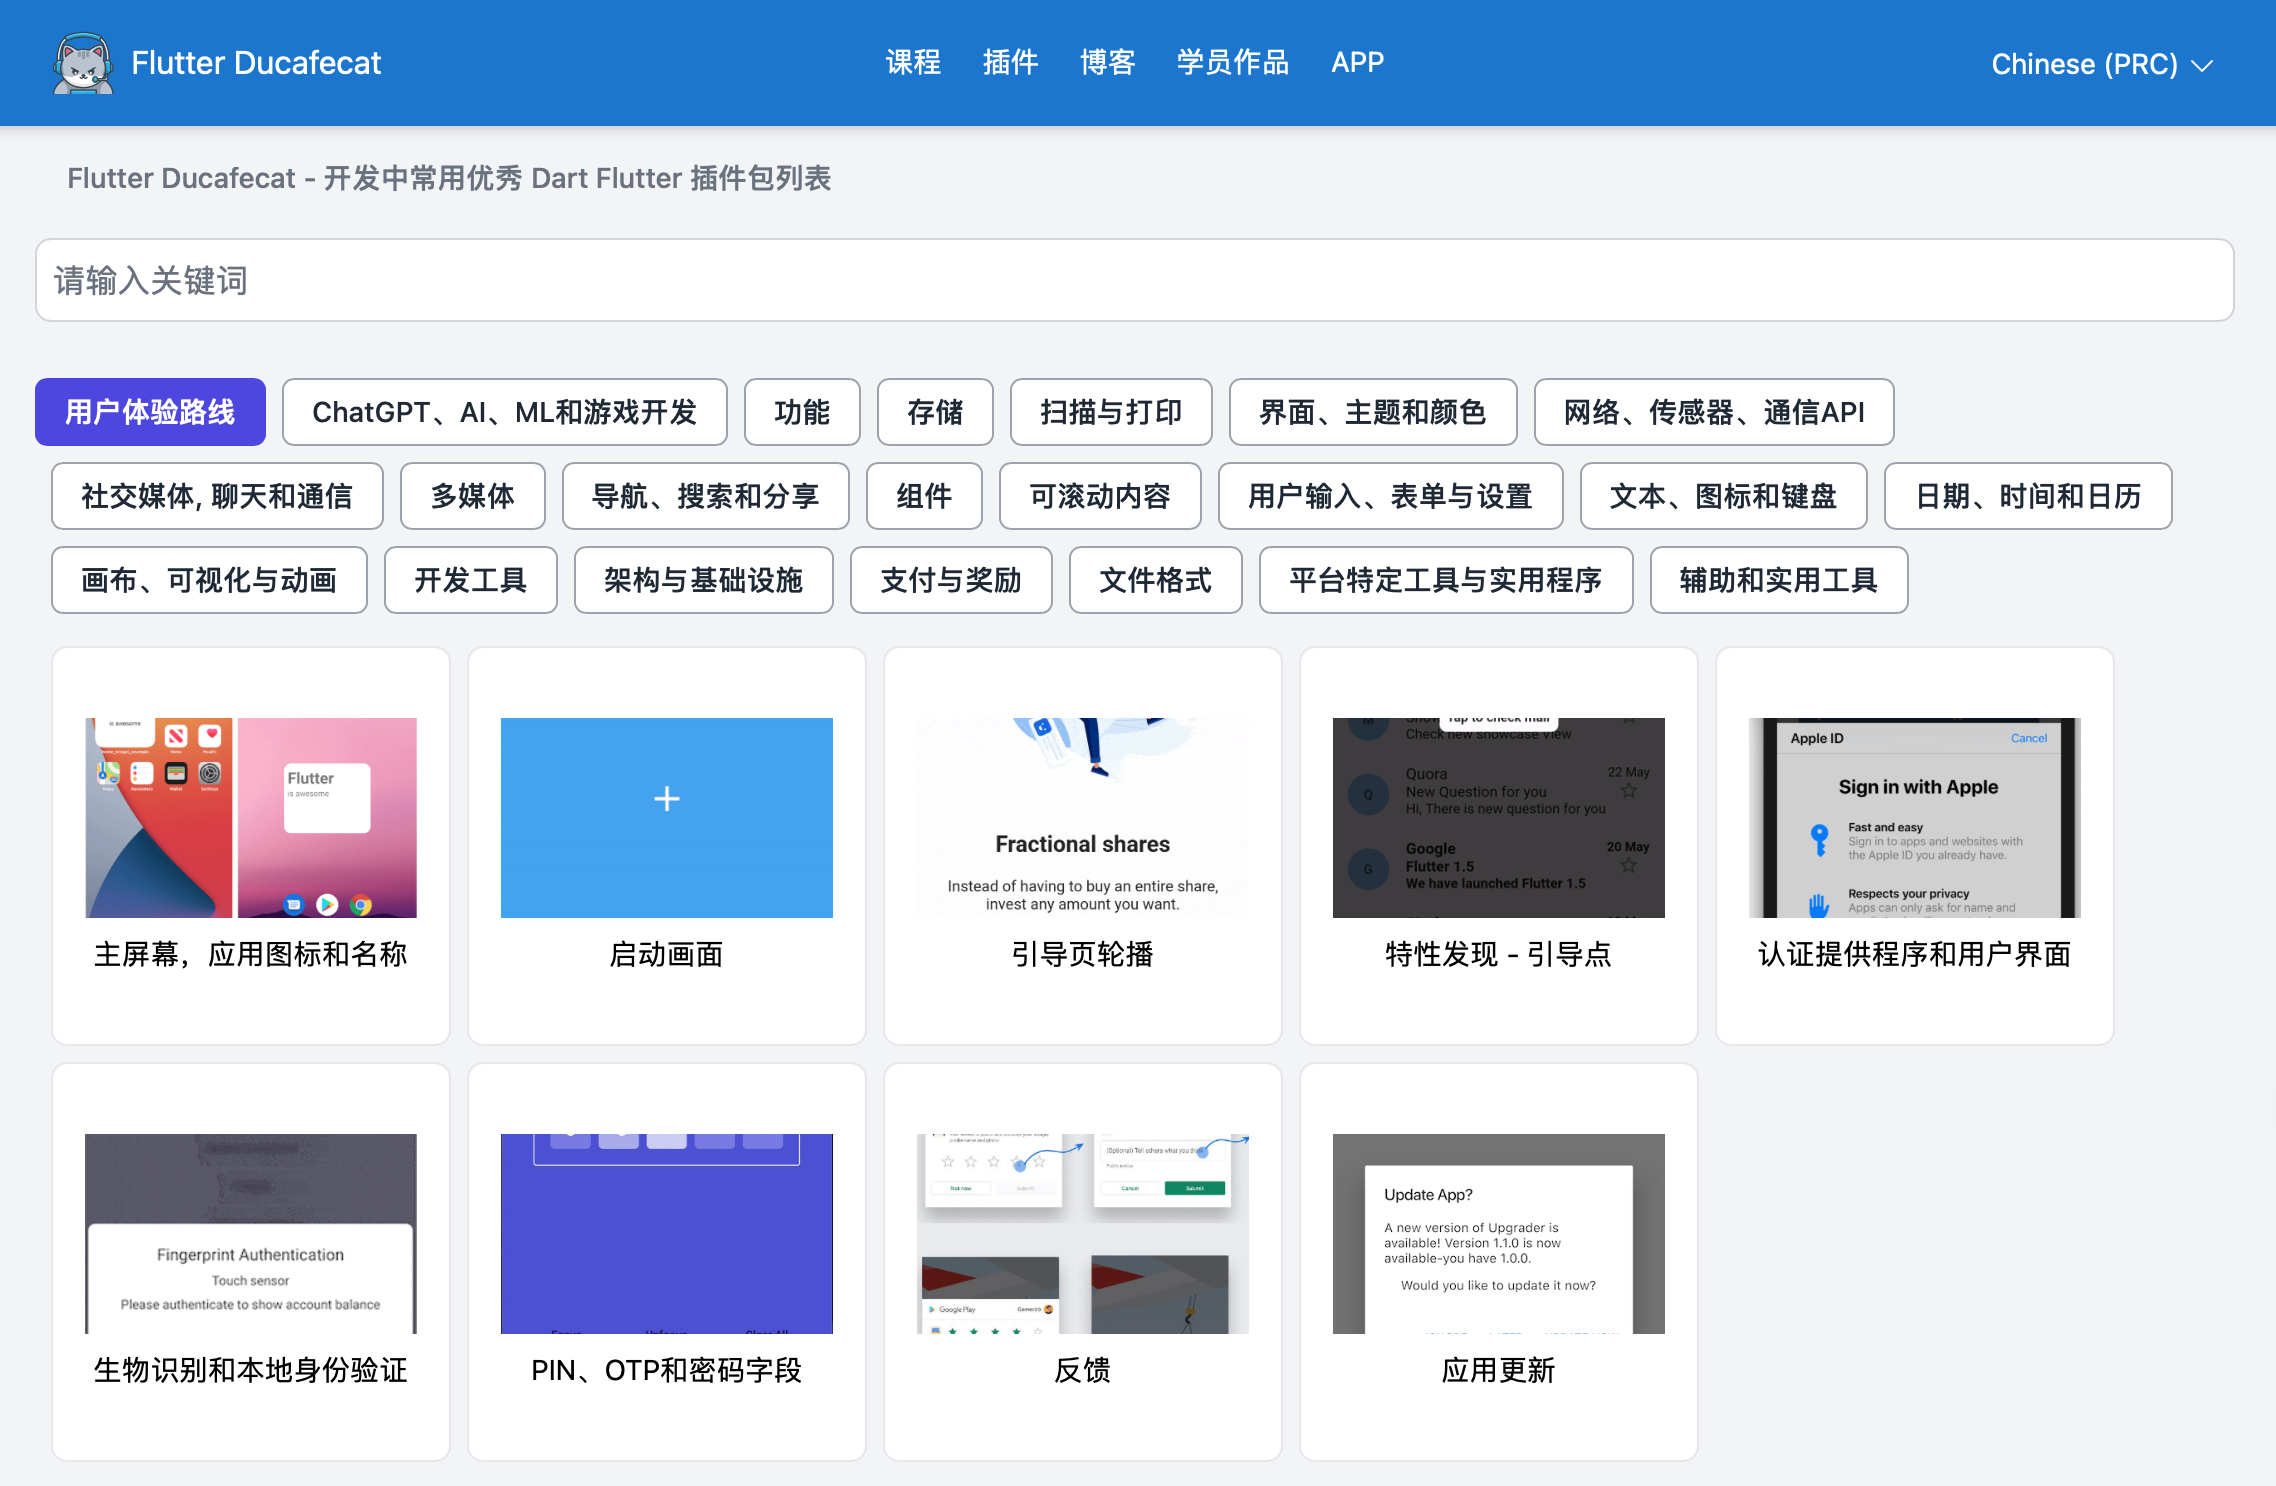Click the 启动画面 plus icon

click(665, 799)
